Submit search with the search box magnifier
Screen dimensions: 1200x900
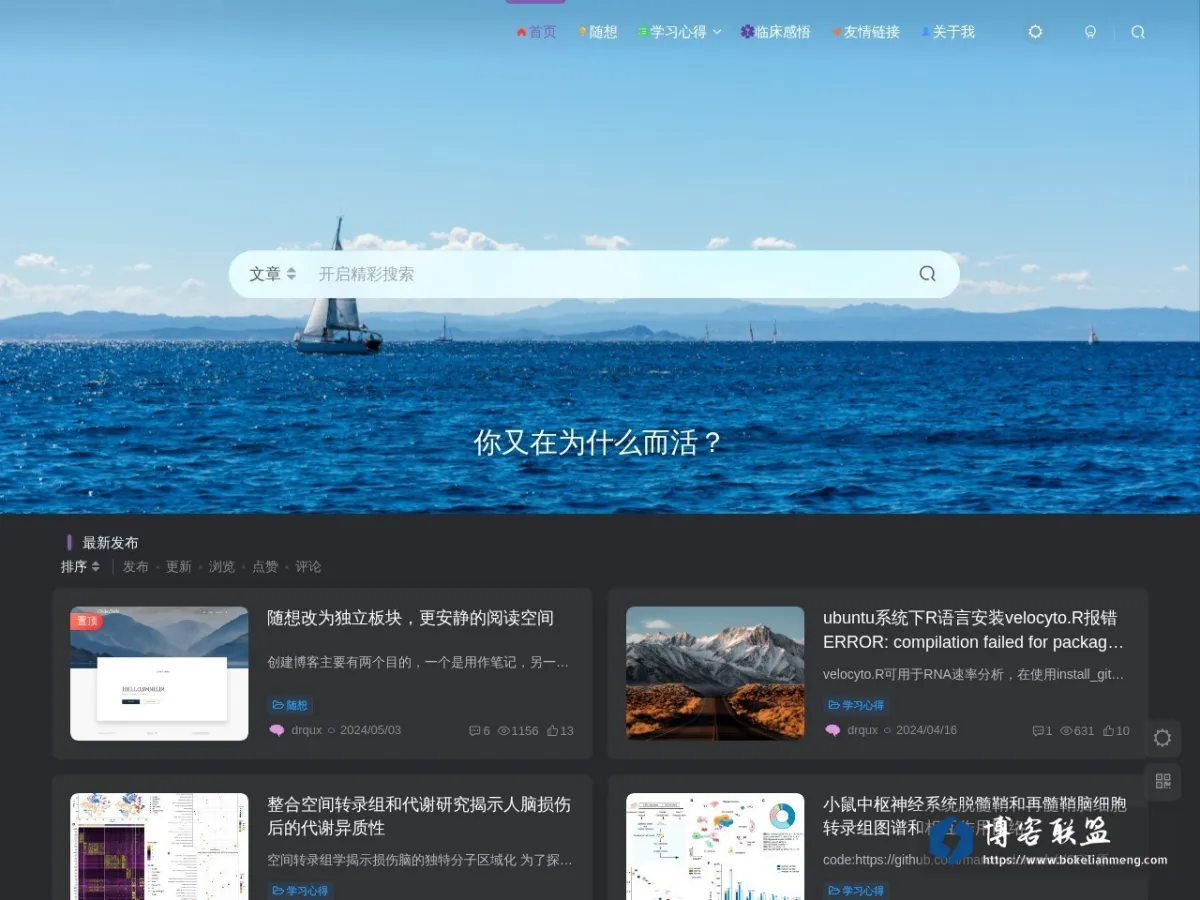[x=928, y=274]
